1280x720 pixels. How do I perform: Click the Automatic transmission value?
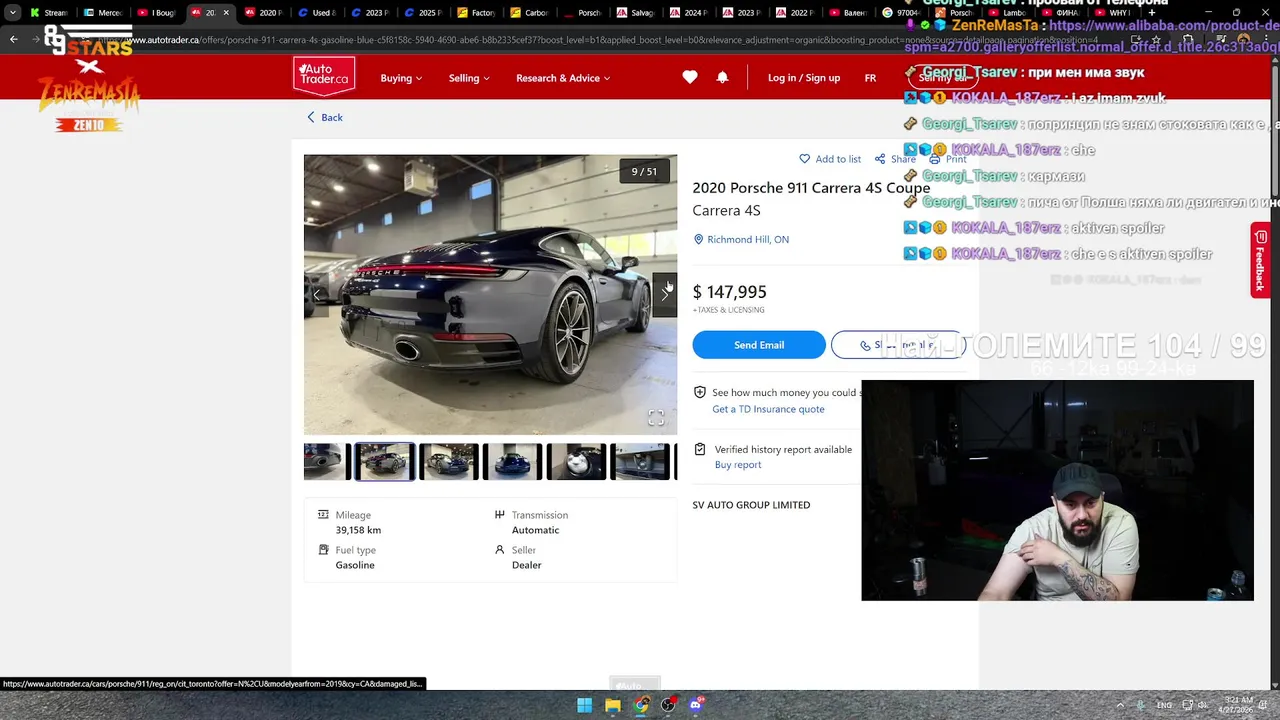coord(535,530)
